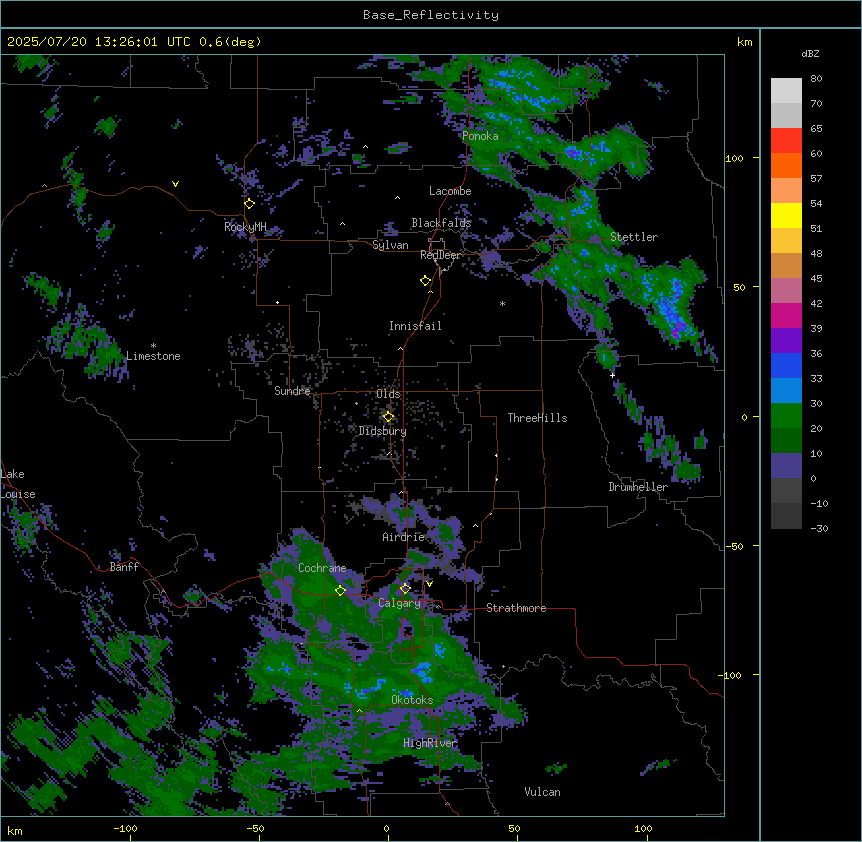Select the bright orange swatch below 60 dBZ
The image size is (862, 842).
[x=786, y=165]
